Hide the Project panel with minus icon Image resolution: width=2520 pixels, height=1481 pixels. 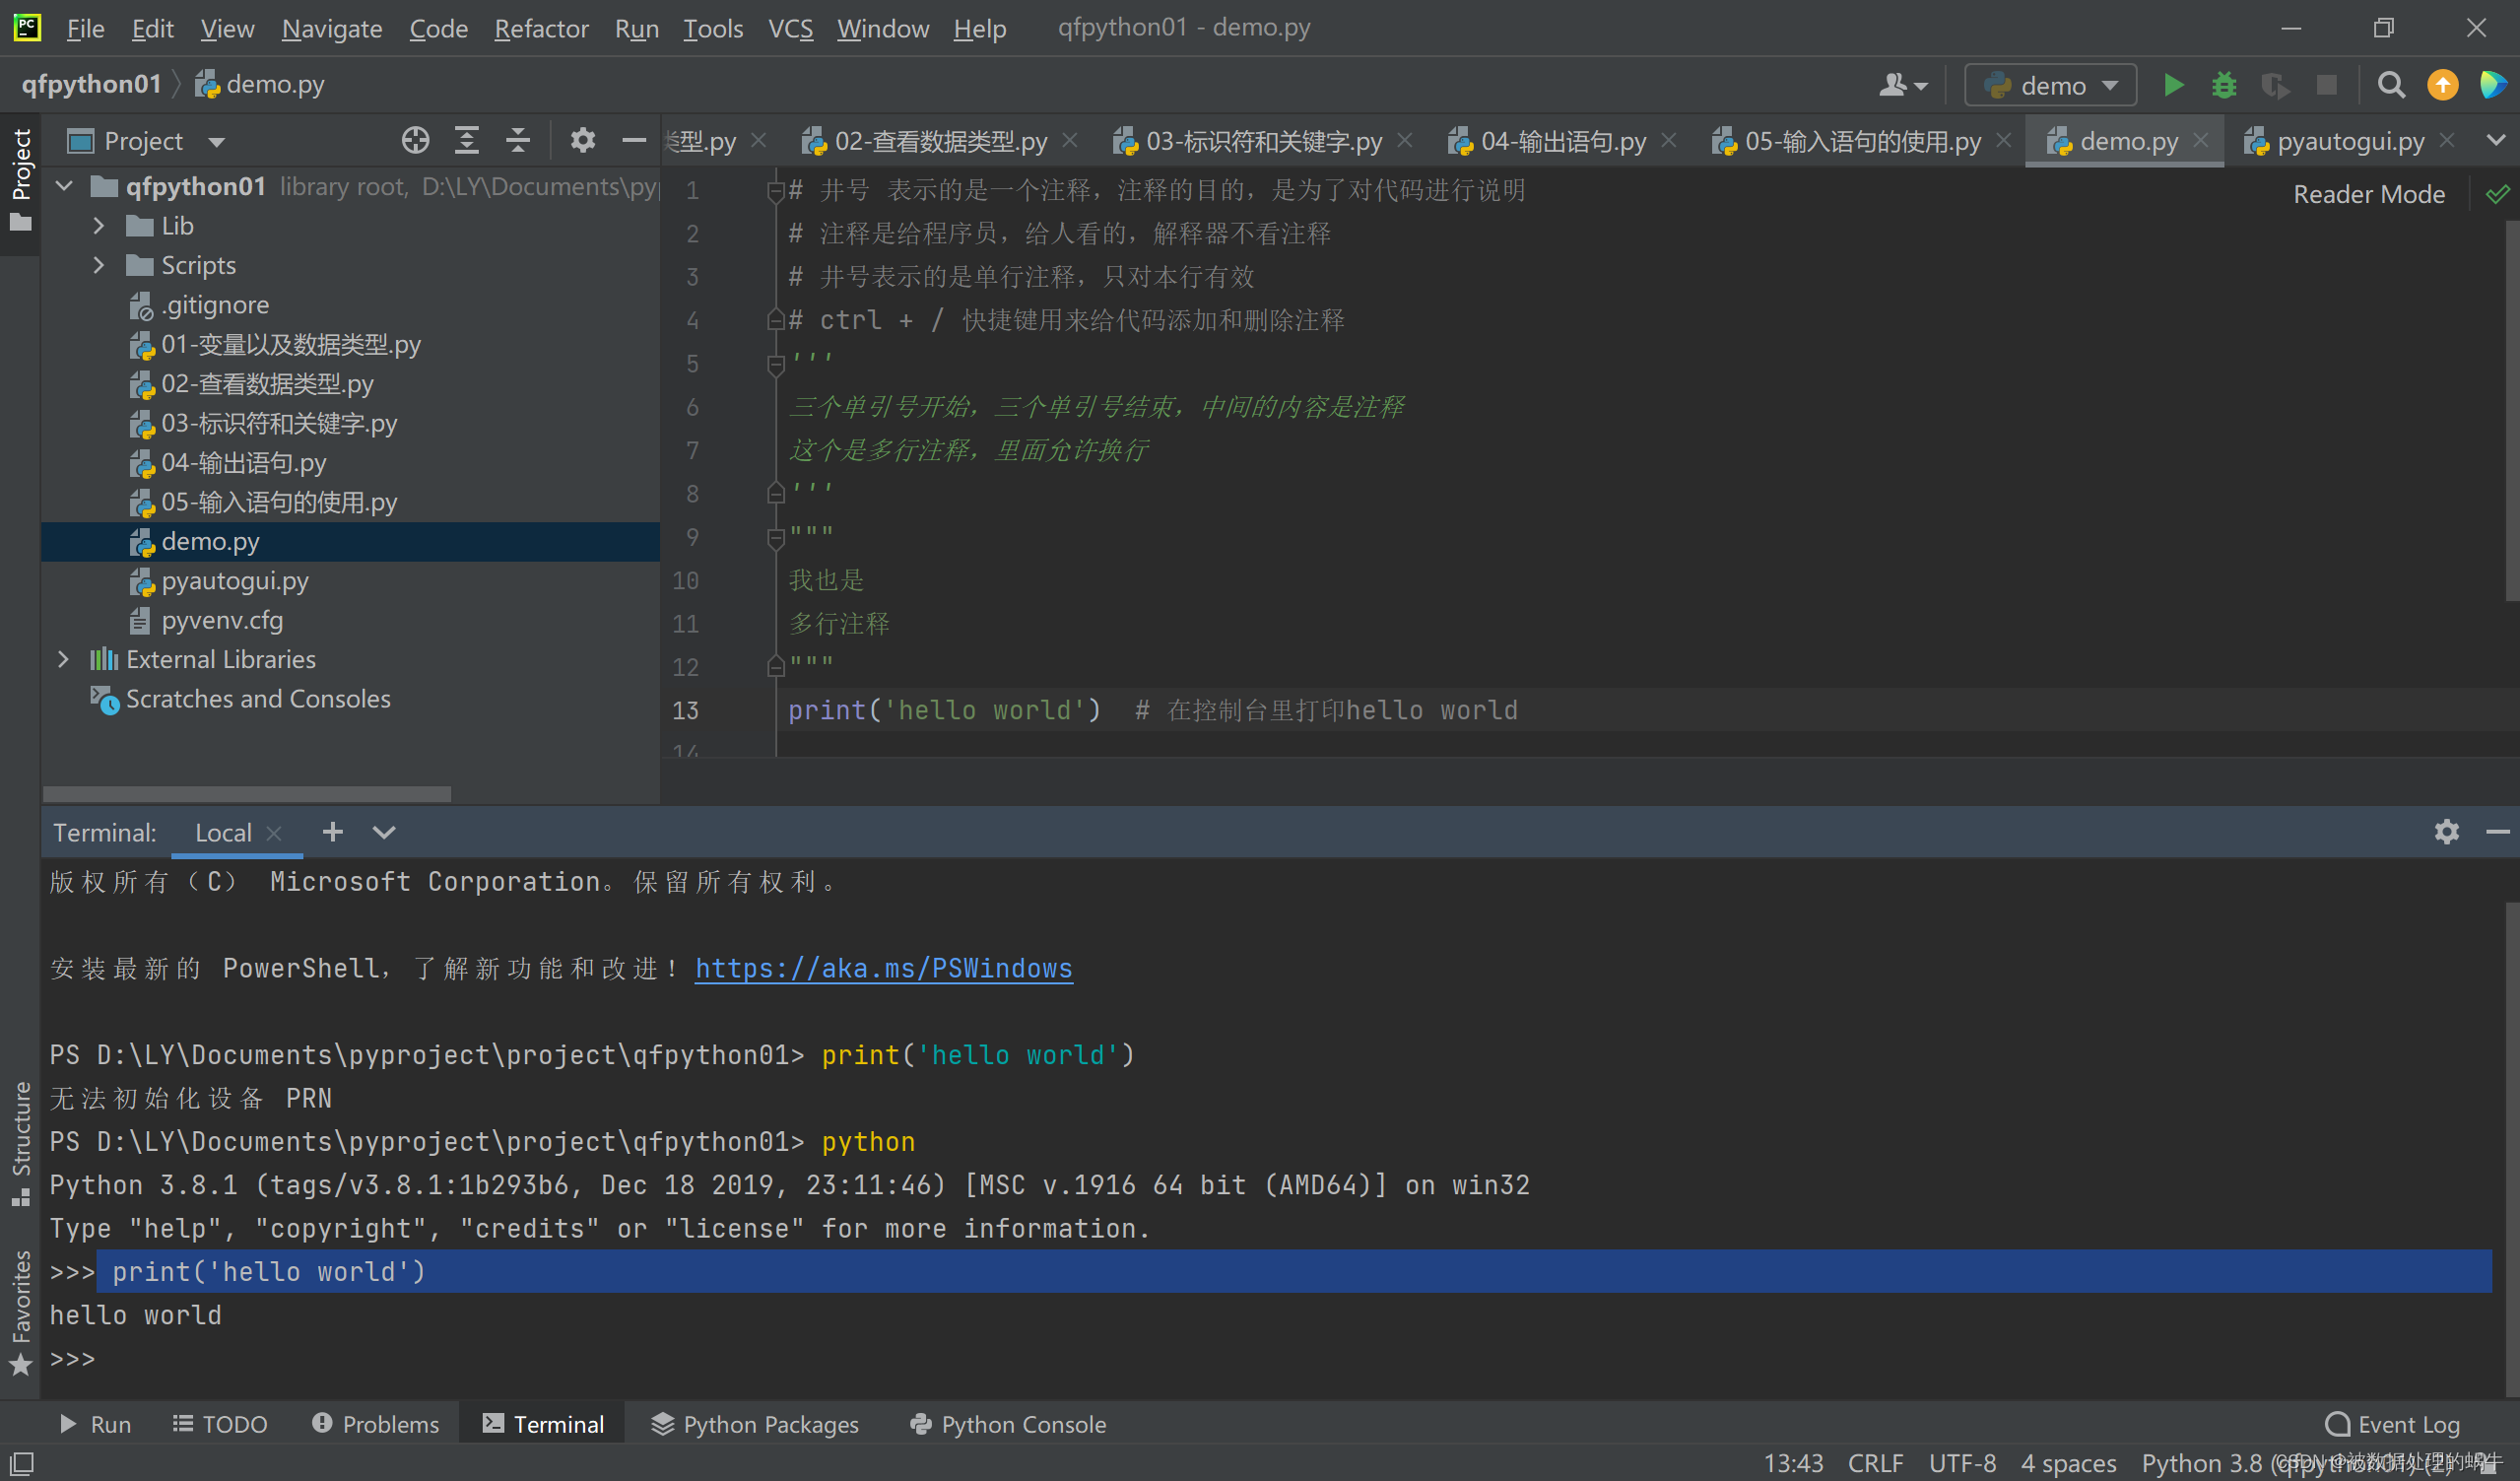(633, 140)
